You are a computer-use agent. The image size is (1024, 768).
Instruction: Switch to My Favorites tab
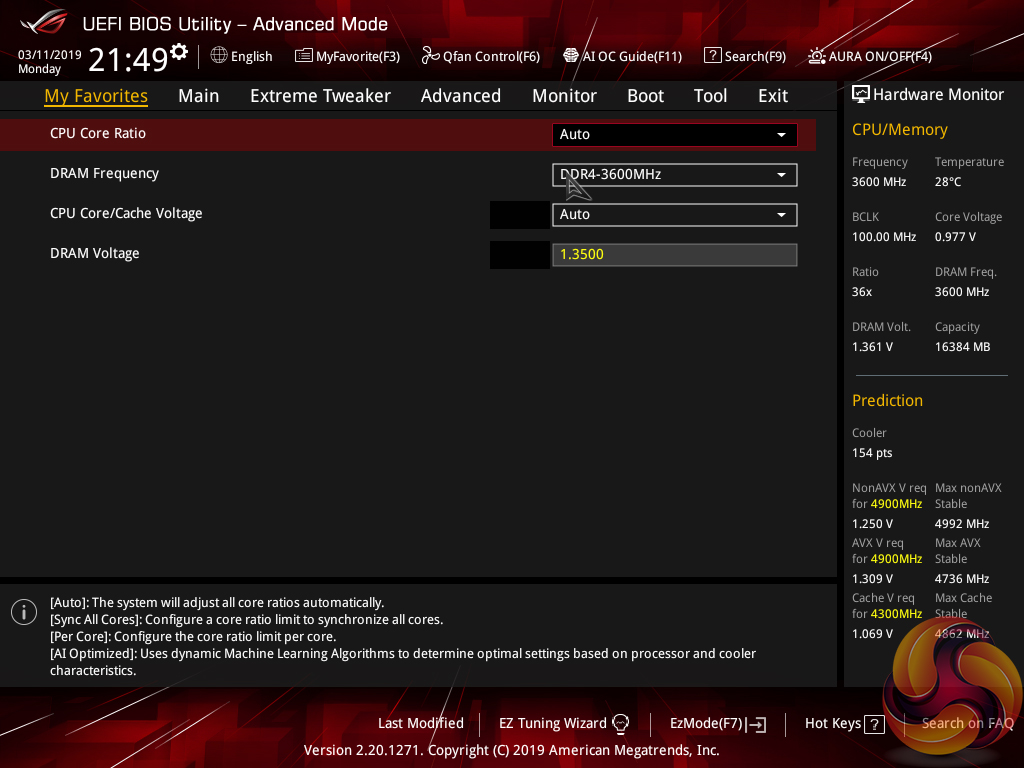(96, 96)
